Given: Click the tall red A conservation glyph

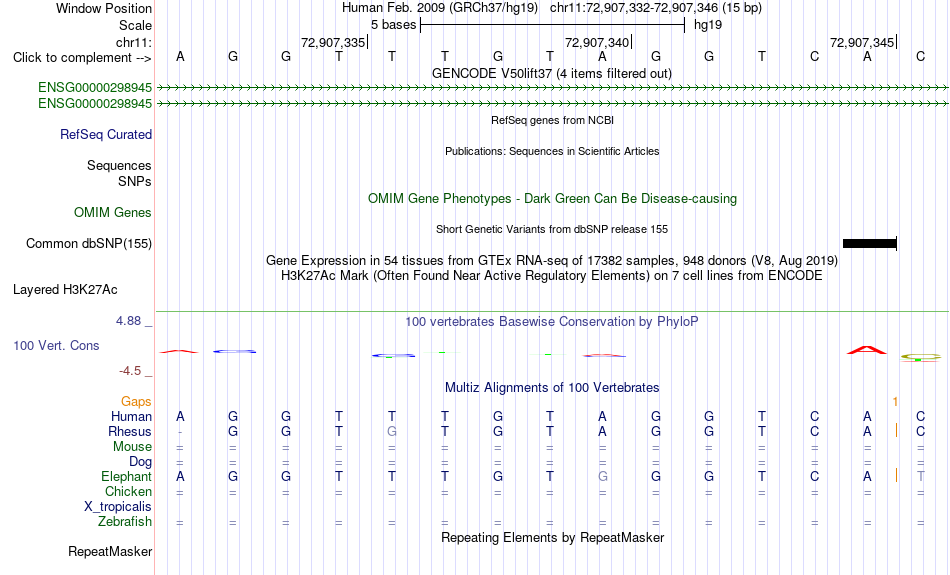Looking at the screenshot, I should click(x=867, y=350).
